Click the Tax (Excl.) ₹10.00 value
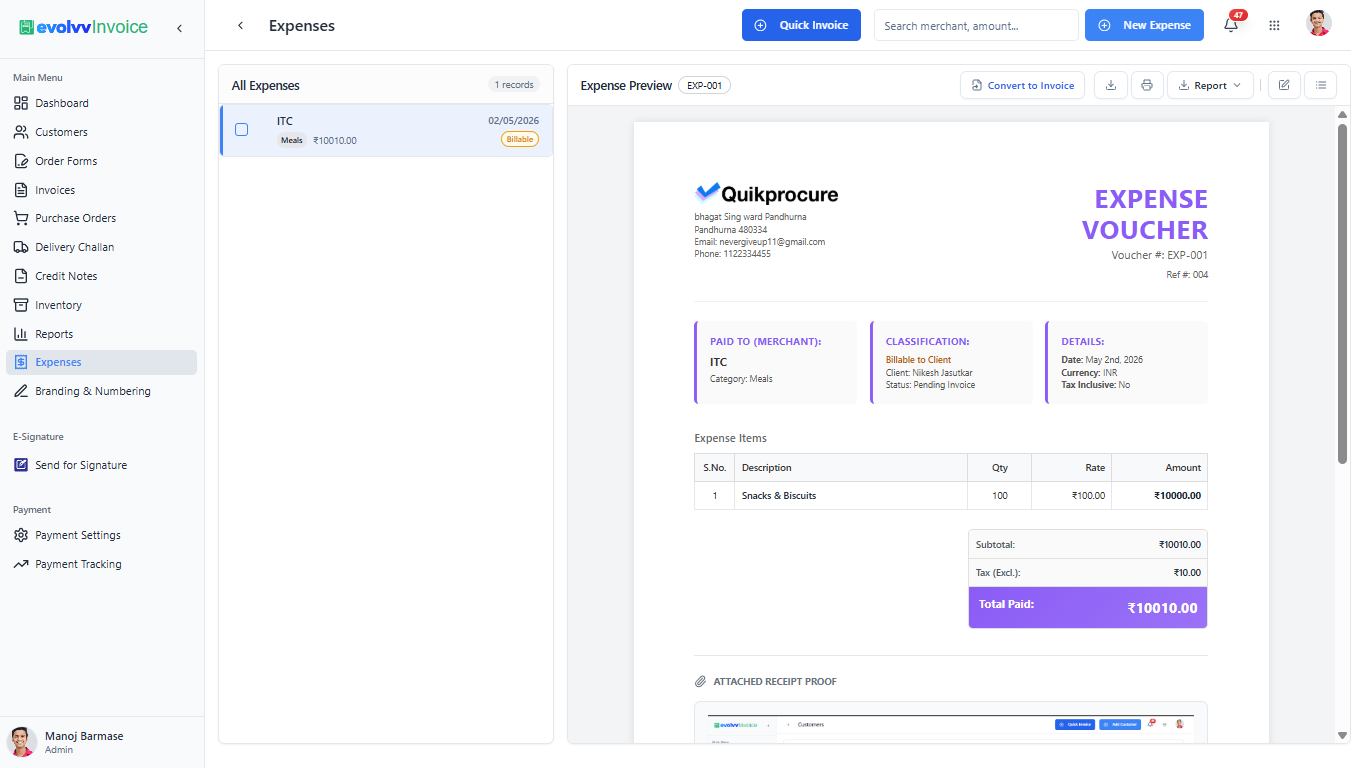Viewport: 1366px width, 768px height. (x=1187, y=573)
